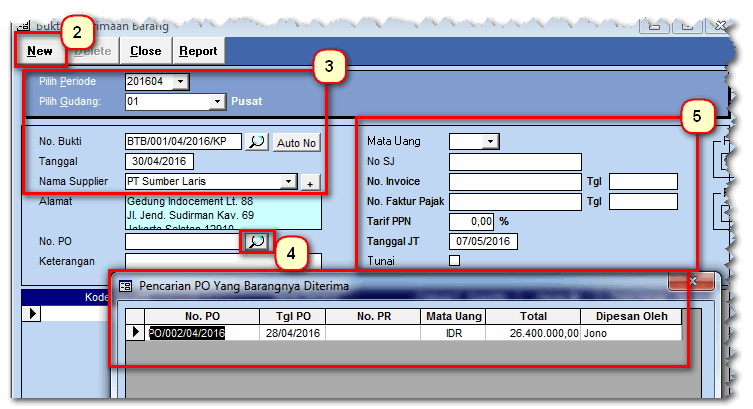Focus the No. Invoice input field
This screenshot has width=753, height=409.
click(x=515, y=182)
